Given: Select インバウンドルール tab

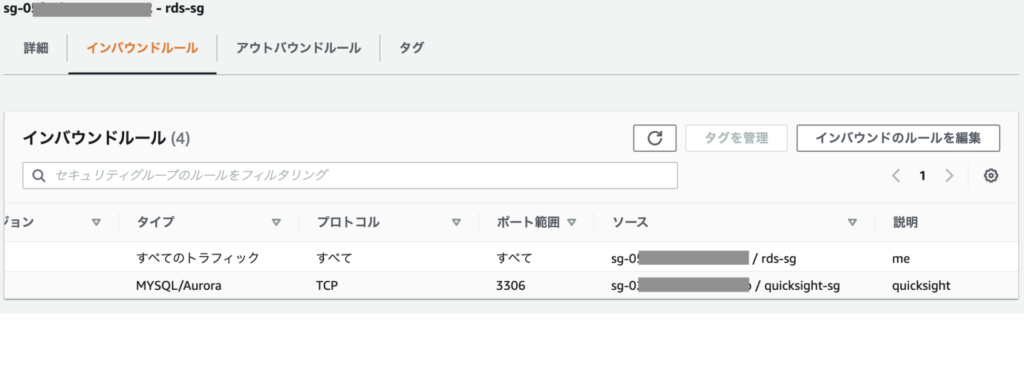Looking at the screenshot, I should coord(142,48).
